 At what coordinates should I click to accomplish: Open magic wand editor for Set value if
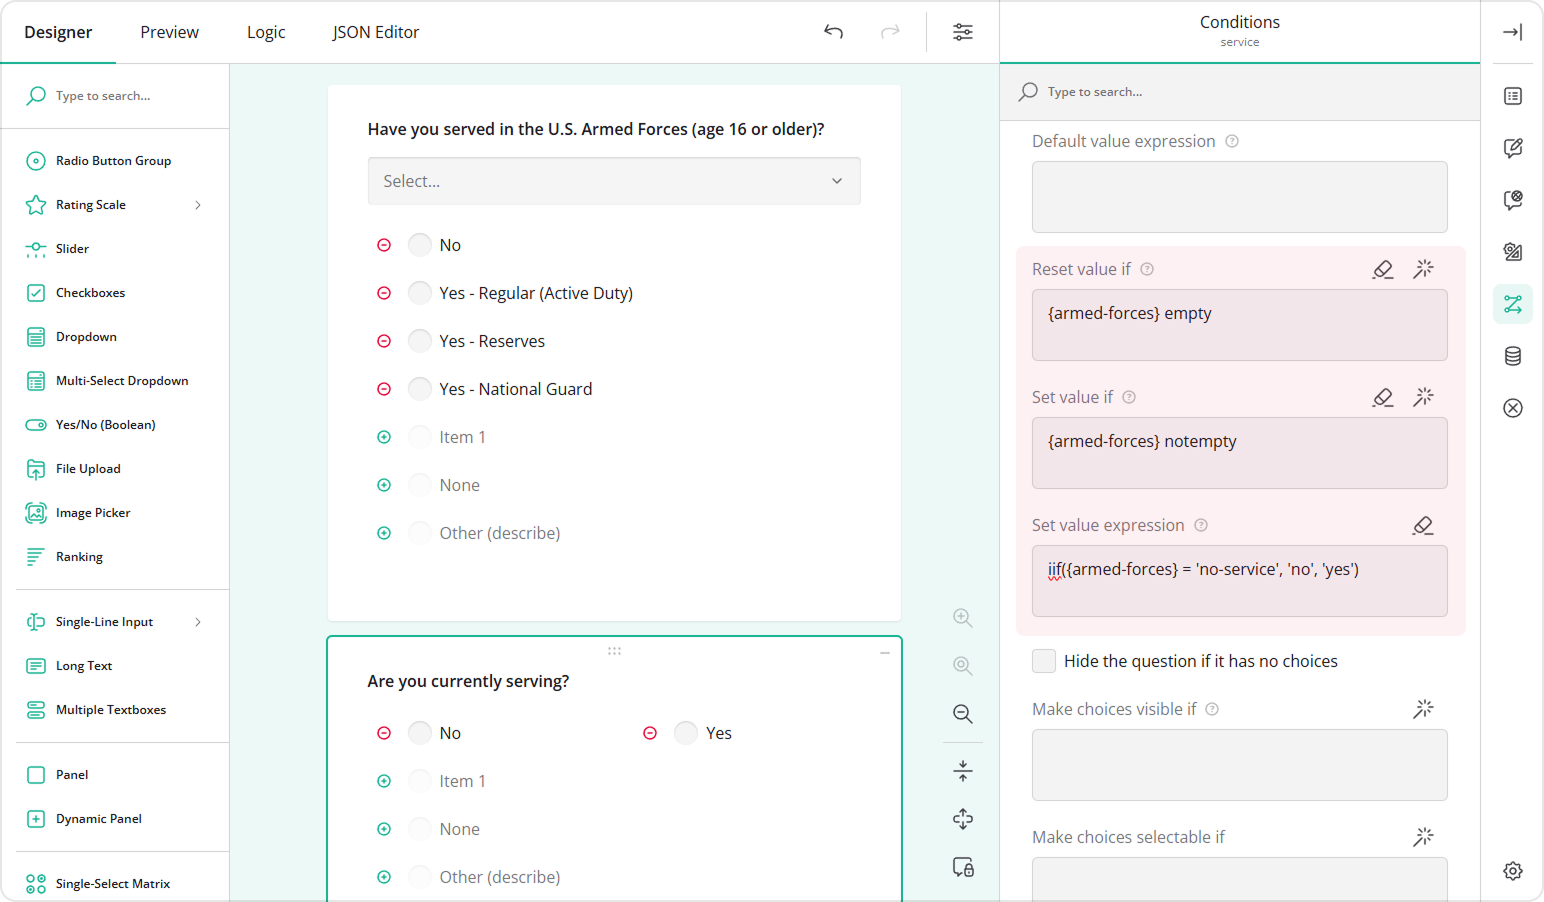(x=1423, y=397)
